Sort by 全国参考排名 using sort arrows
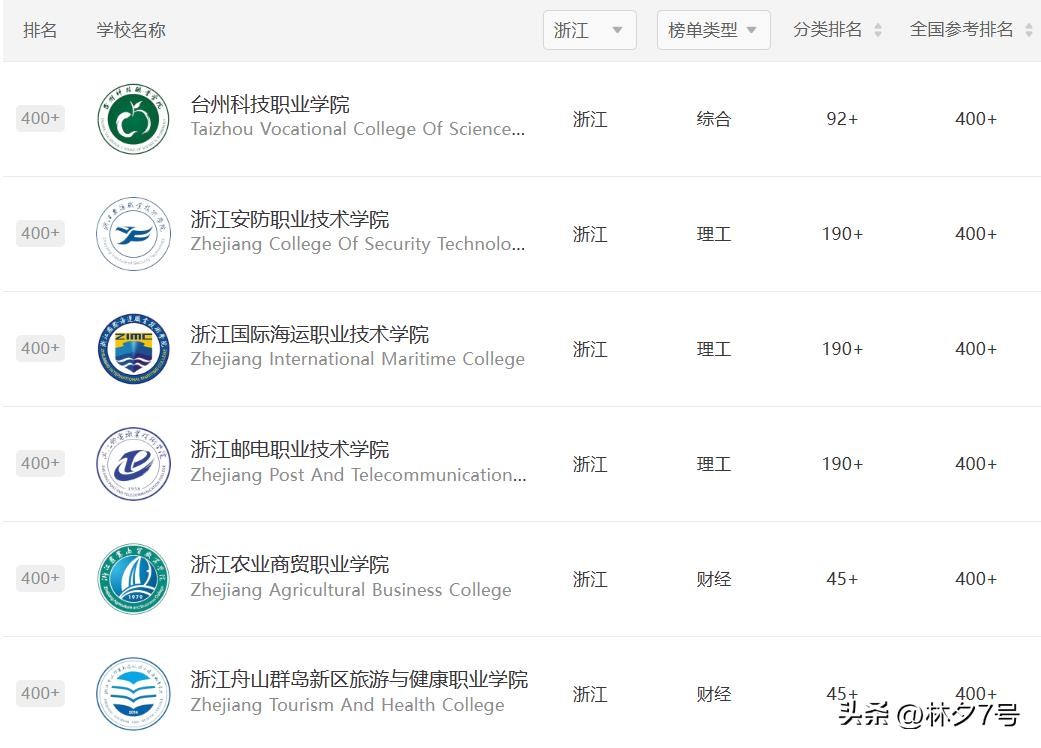Screen dimensions: 1041x748 pos(1029,30)
